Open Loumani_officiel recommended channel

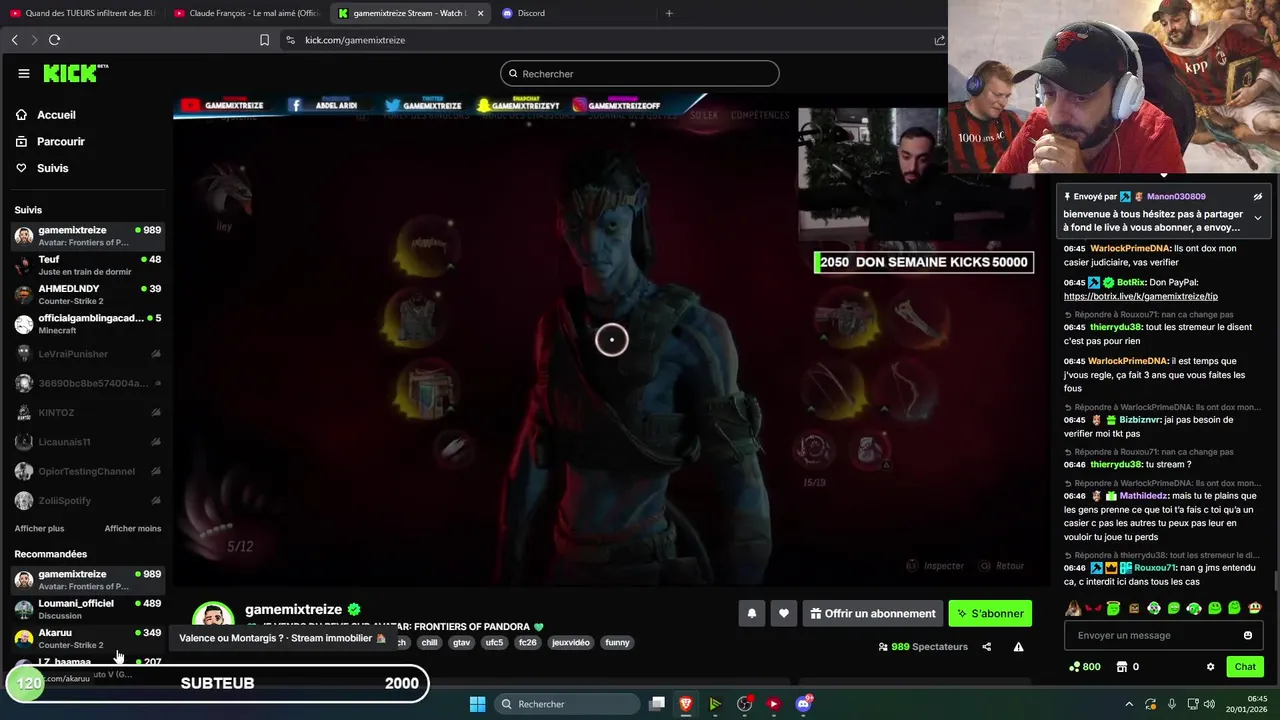pos(88,609)
